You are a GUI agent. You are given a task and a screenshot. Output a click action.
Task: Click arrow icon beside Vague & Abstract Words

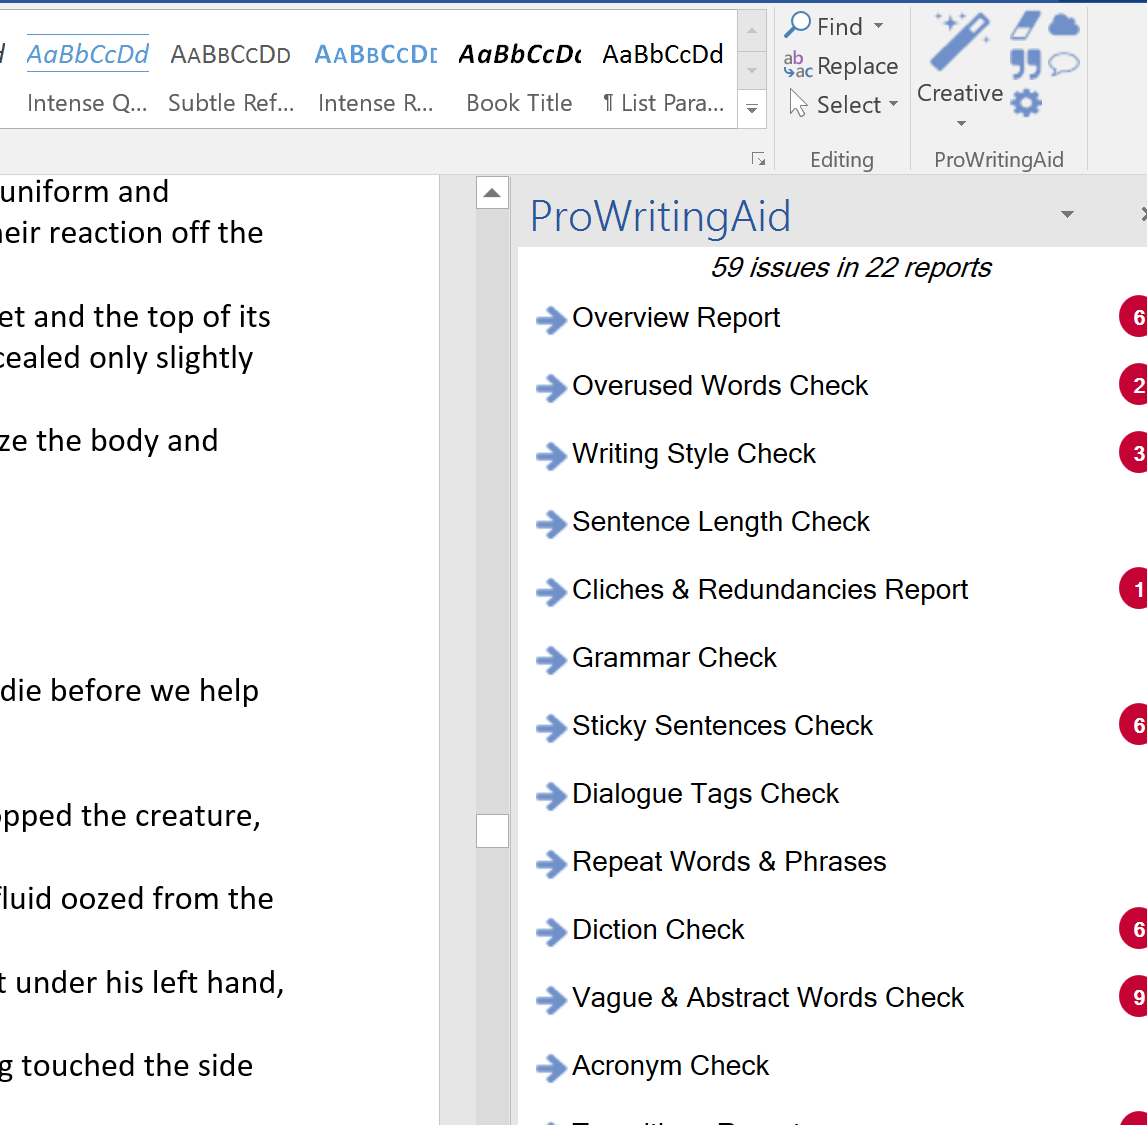[551, 1000]
